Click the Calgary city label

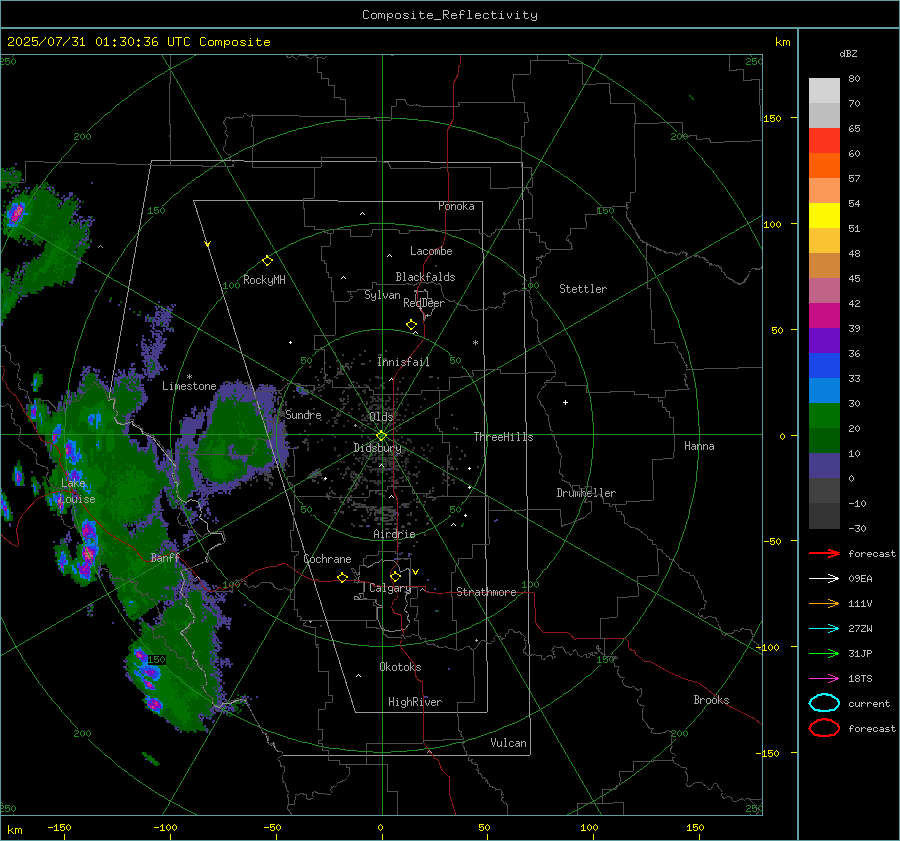point(390,588)
